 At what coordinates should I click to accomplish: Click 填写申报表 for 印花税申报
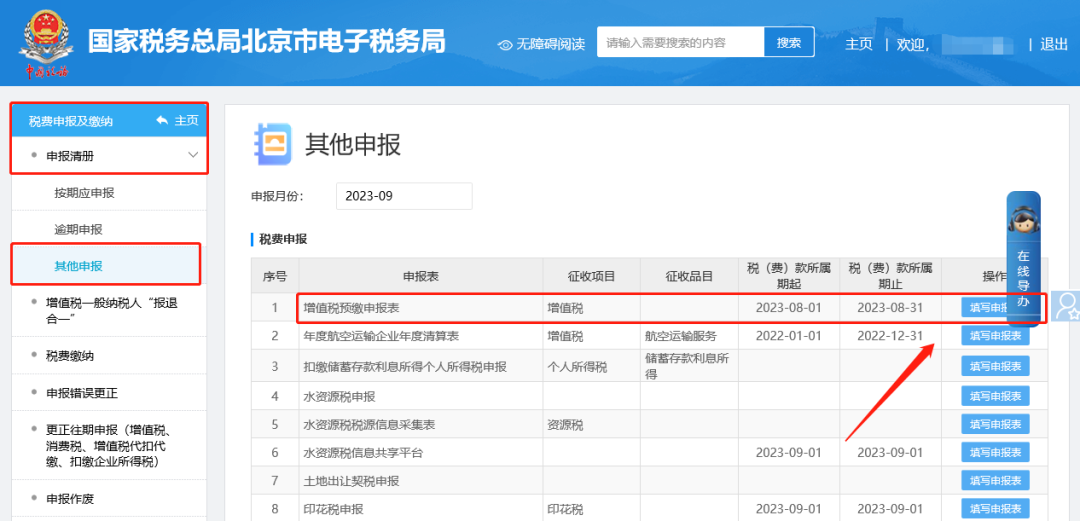pyautogui.click(x=994, y=508)
